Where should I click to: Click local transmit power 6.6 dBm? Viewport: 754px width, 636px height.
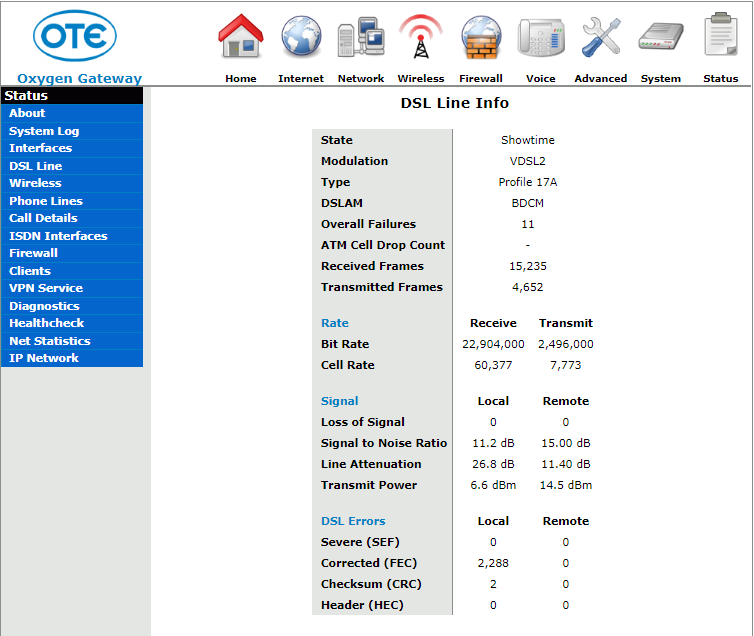point(493,486)
